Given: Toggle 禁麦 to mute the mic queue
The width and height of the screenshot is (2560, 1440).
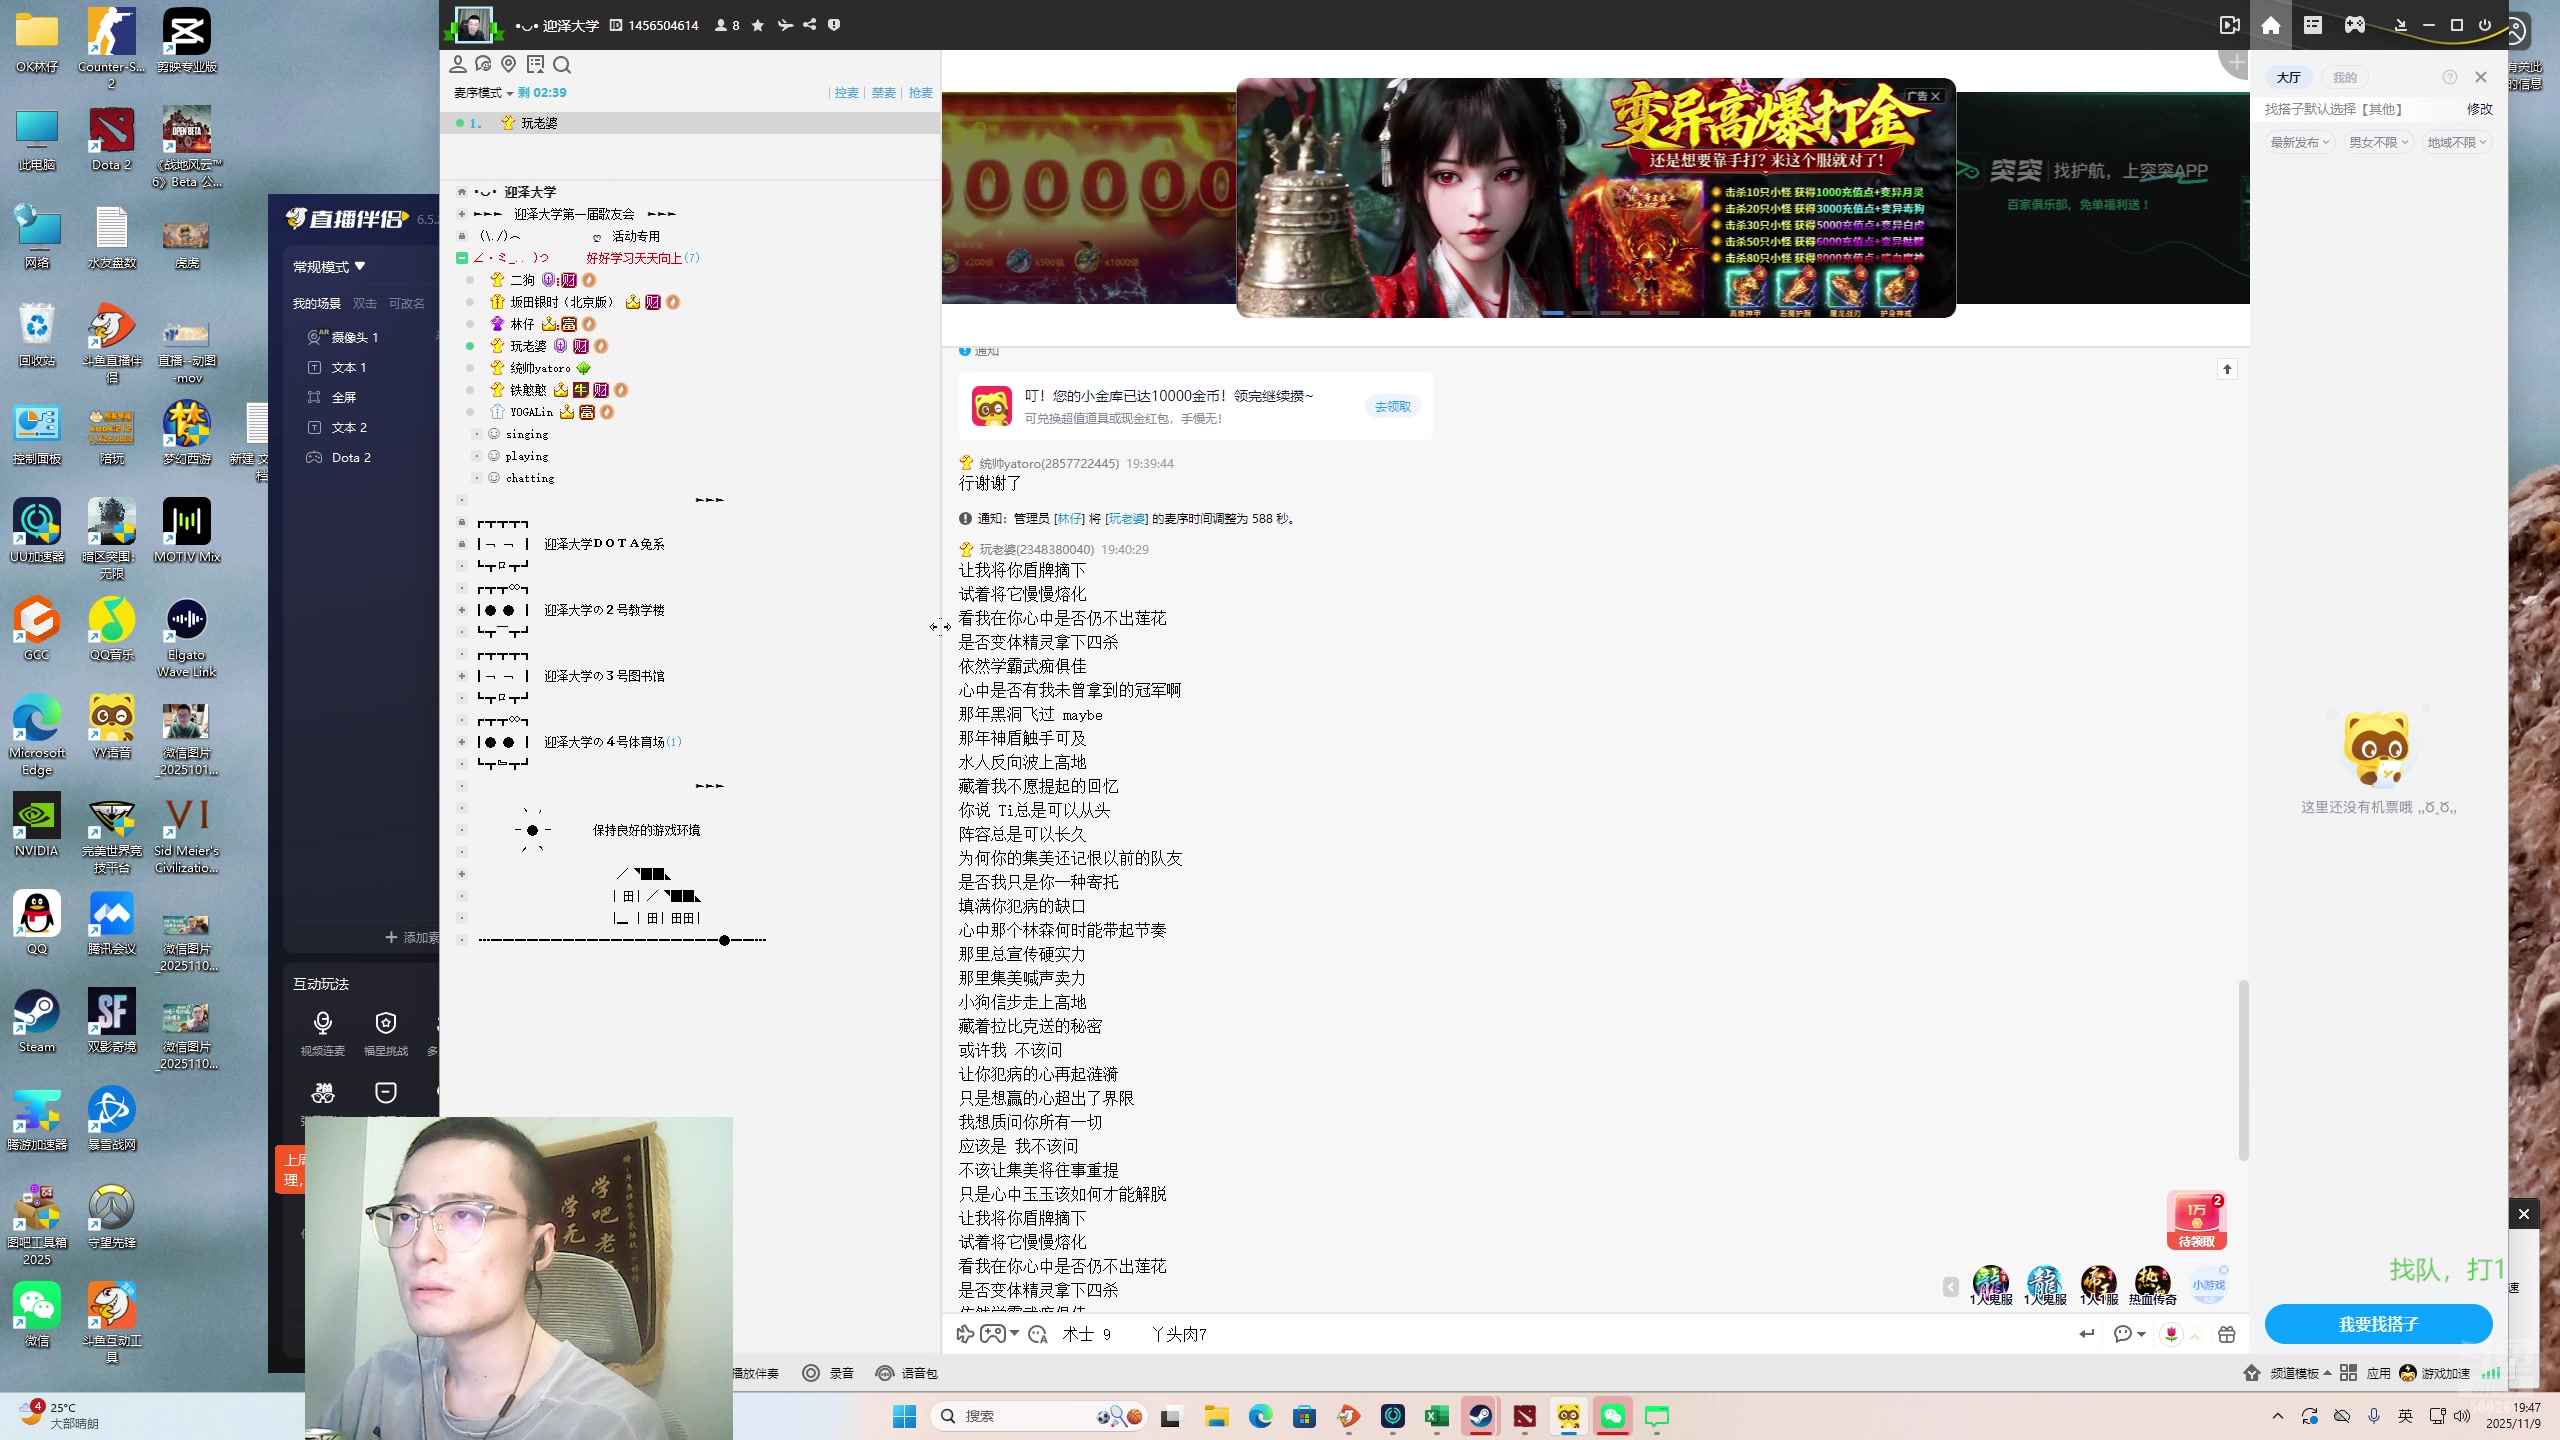Looking at the screenshot, I should [x=881, y=92].
